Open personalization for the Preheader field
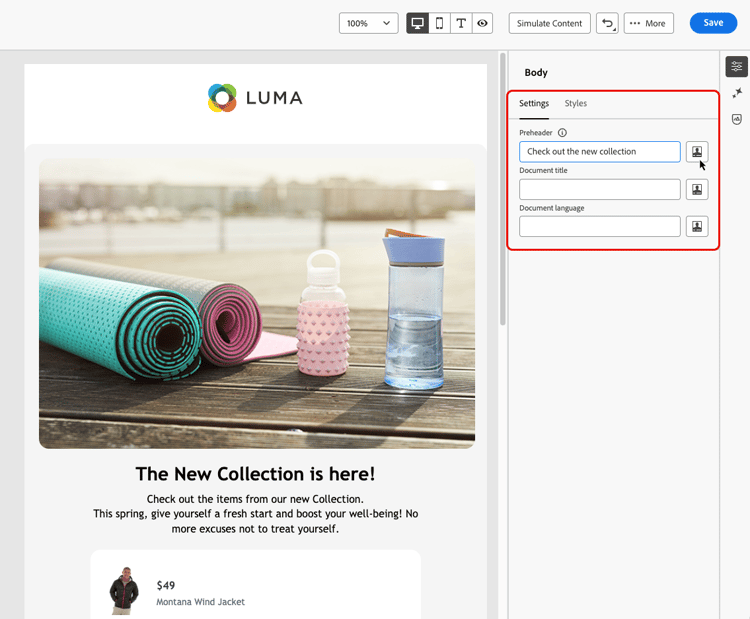750x619 pixels. click(697, 152)
